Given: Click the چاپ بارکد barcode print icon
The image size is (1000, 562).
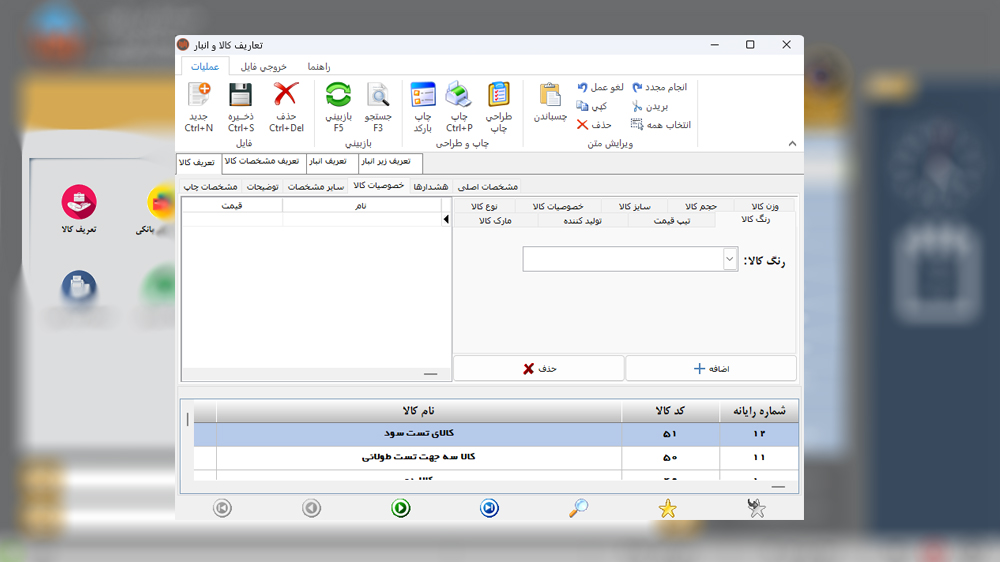Looking at the screenshot, I should (x=423, y=96).
